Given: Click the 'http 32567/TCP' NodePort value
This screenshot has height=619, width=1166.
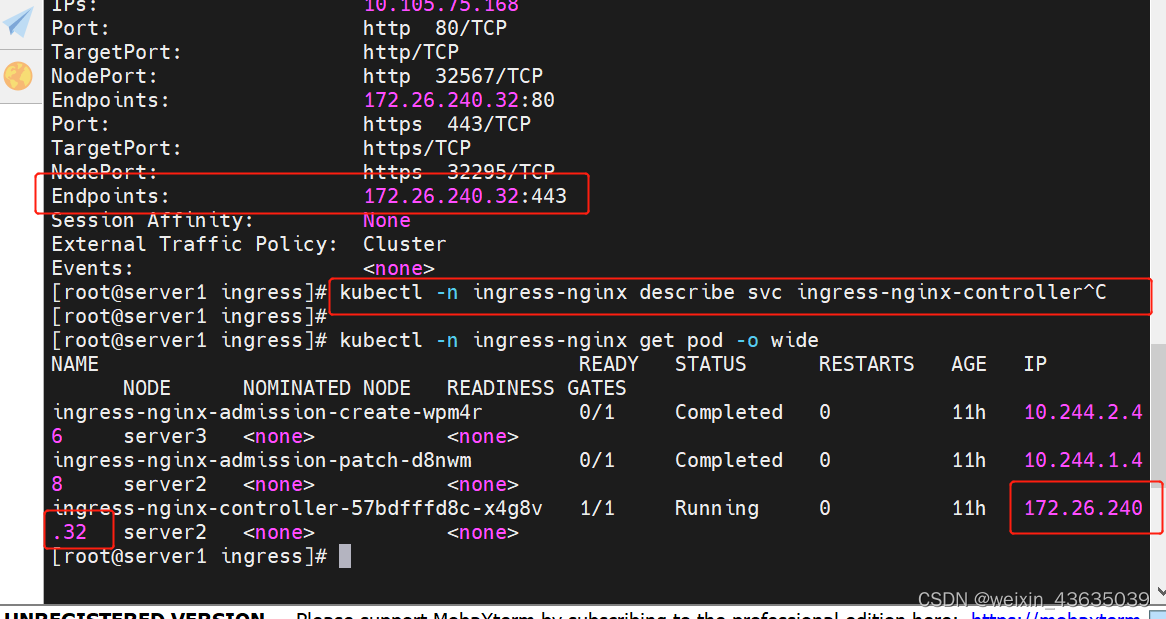Looking at the screenshot, I should (x=453, y=76).
